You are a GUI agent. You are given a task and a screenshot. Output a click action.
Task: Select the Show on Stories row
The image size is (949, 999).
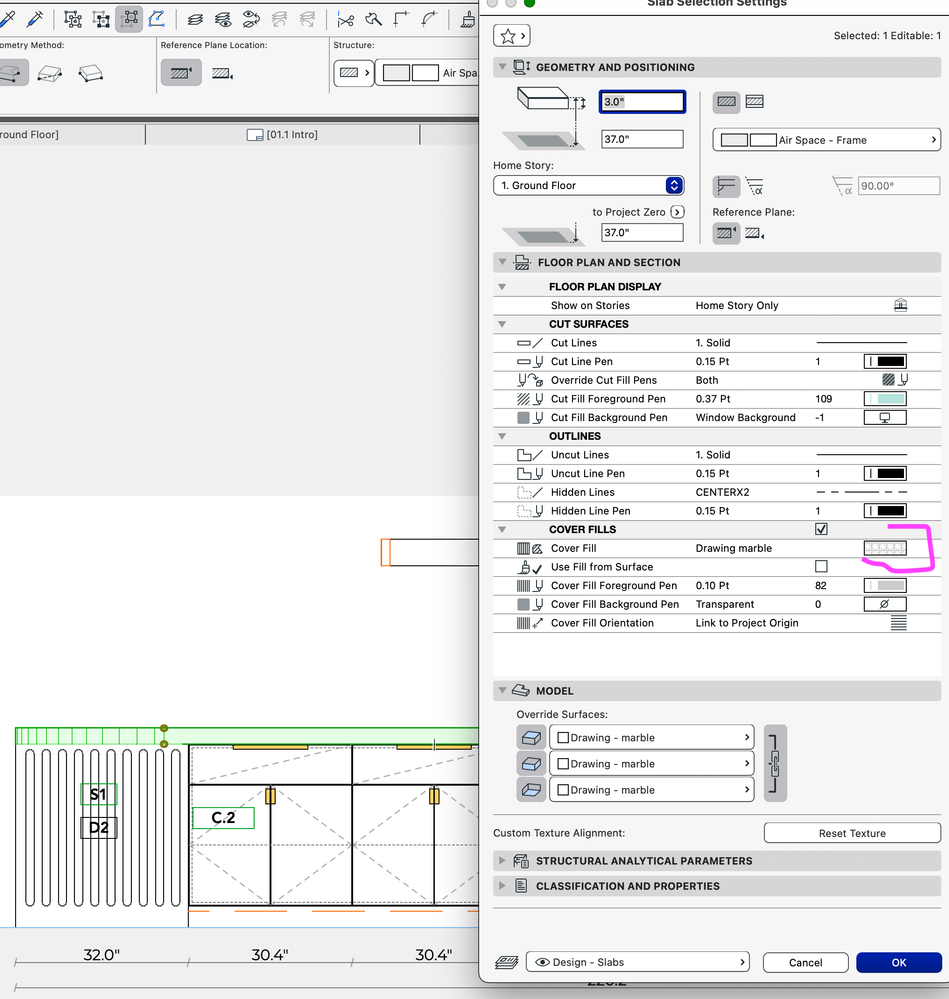pyautogui.click(x=717, y=305)
